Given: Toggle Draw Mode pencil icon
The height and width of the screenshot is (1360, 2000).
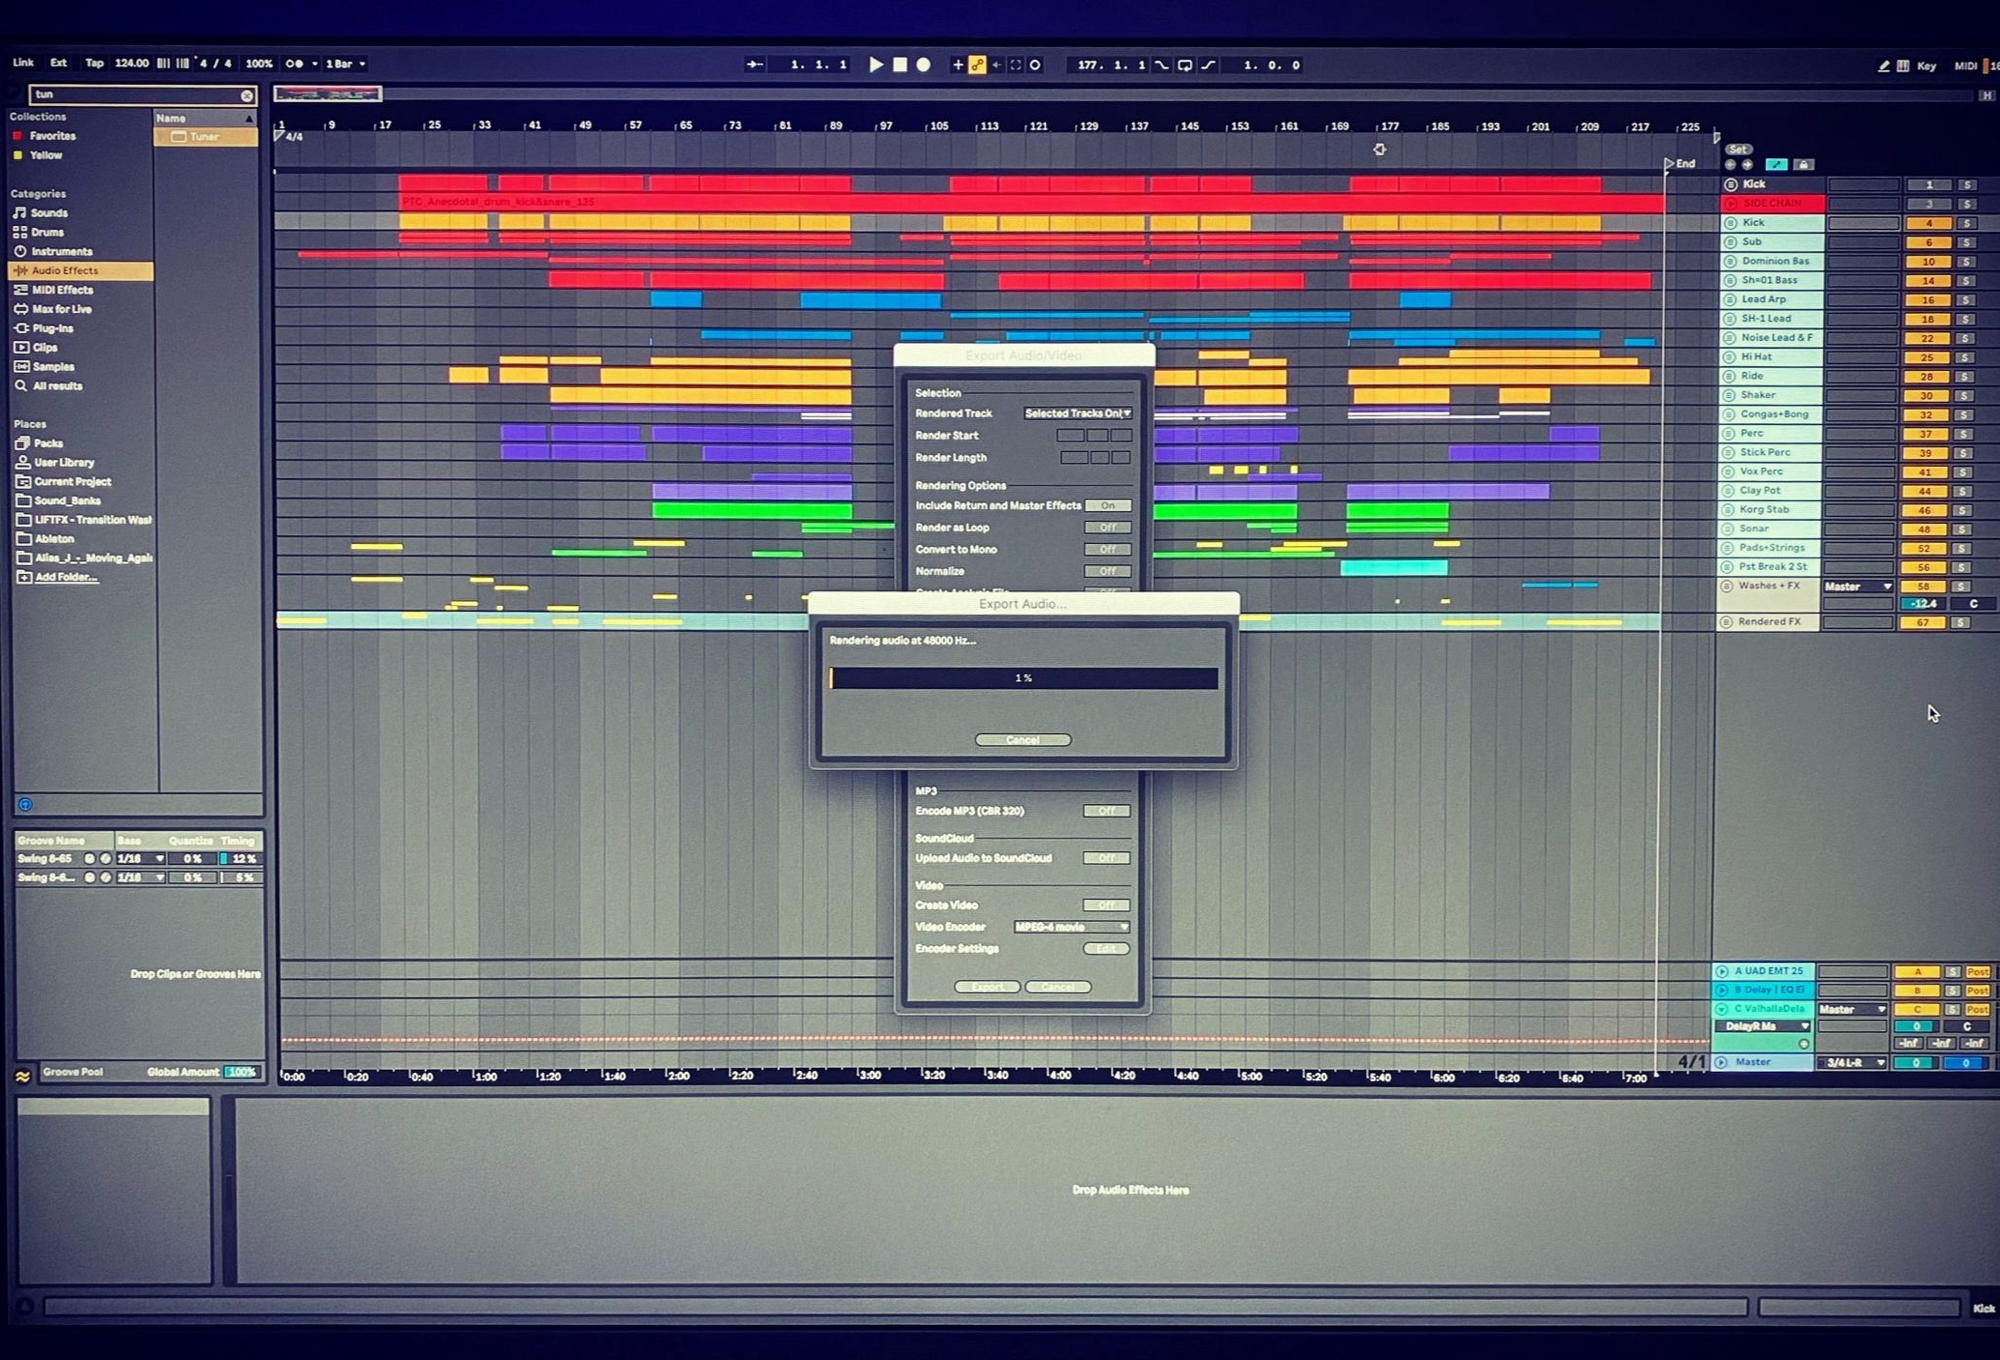Looking at the screenshot, I should click(x=1884, y=66).
